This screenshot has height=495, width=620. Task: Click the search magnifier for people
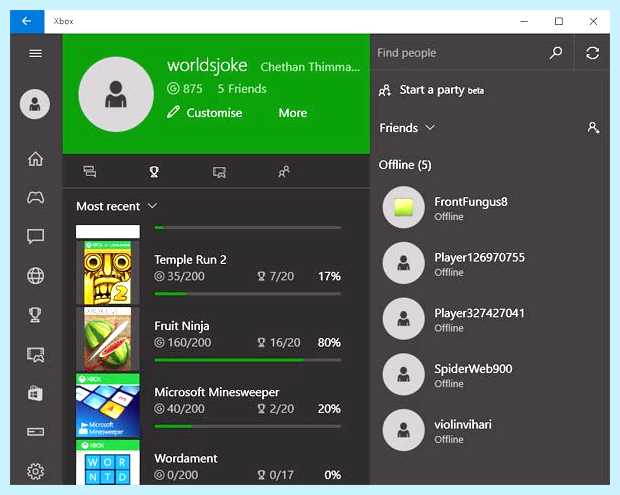(556, 53)
